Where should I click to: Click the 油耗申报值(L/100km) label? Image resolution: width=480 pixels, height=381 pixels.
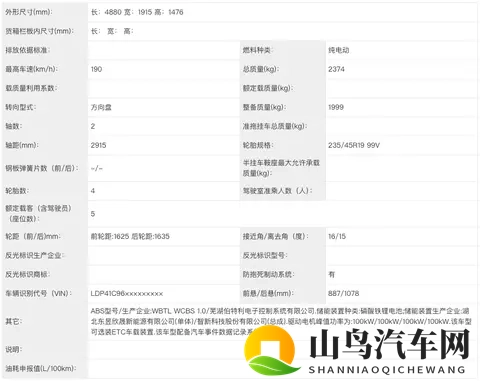point(41,369)
